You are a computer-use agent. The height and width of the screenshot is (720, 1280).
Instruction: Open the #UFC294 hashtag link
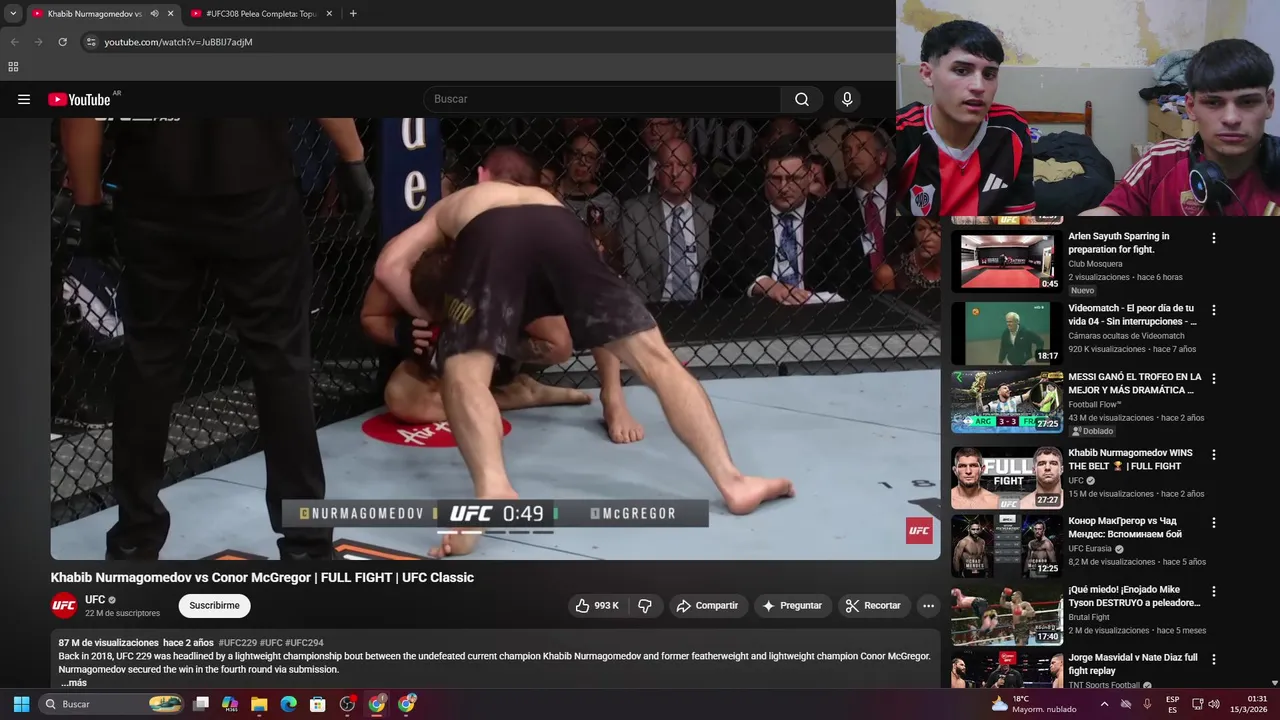[304, 643]
